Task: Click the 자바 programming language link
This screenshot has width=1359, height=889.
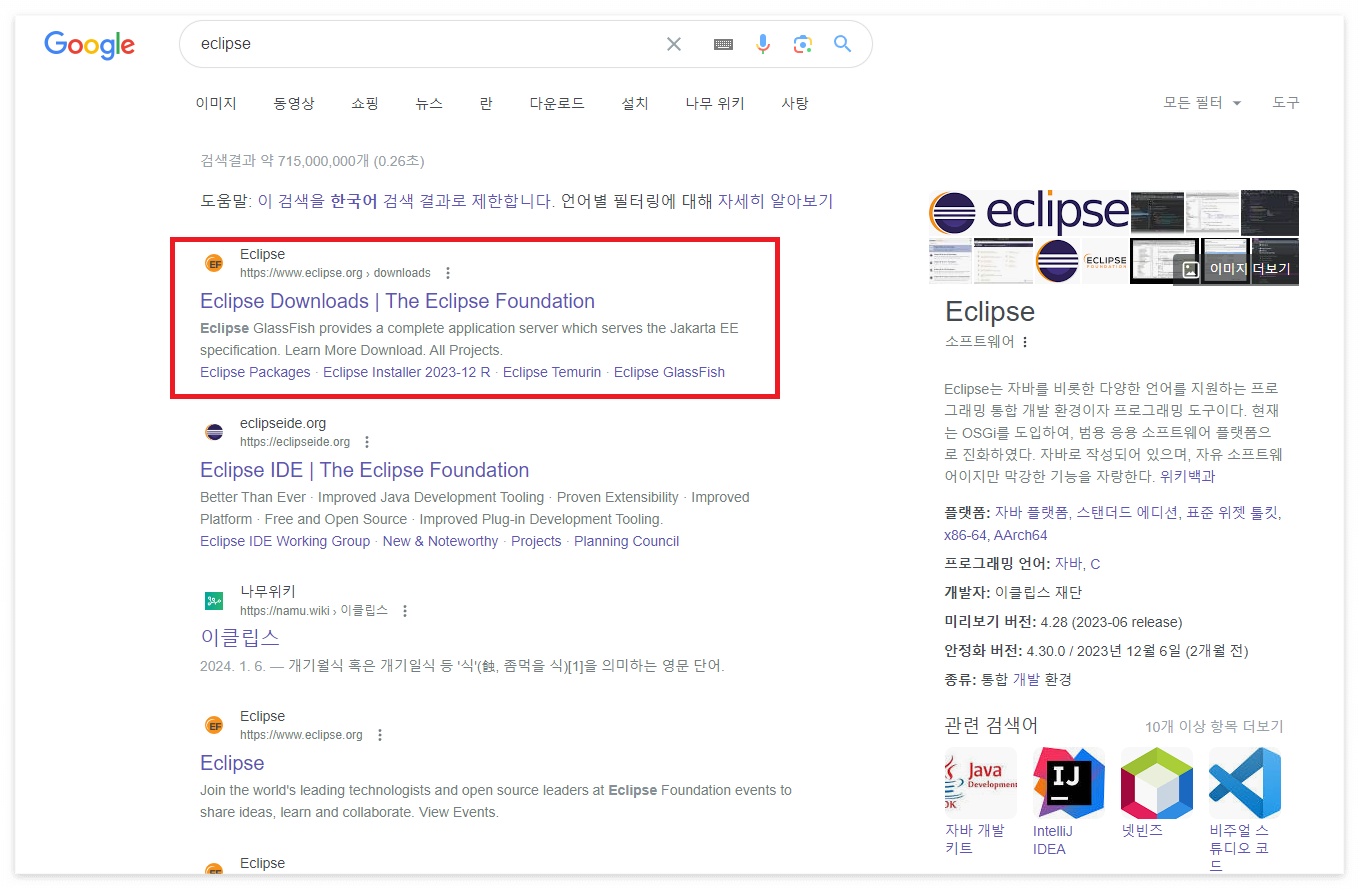Action: pos(1068,564)
